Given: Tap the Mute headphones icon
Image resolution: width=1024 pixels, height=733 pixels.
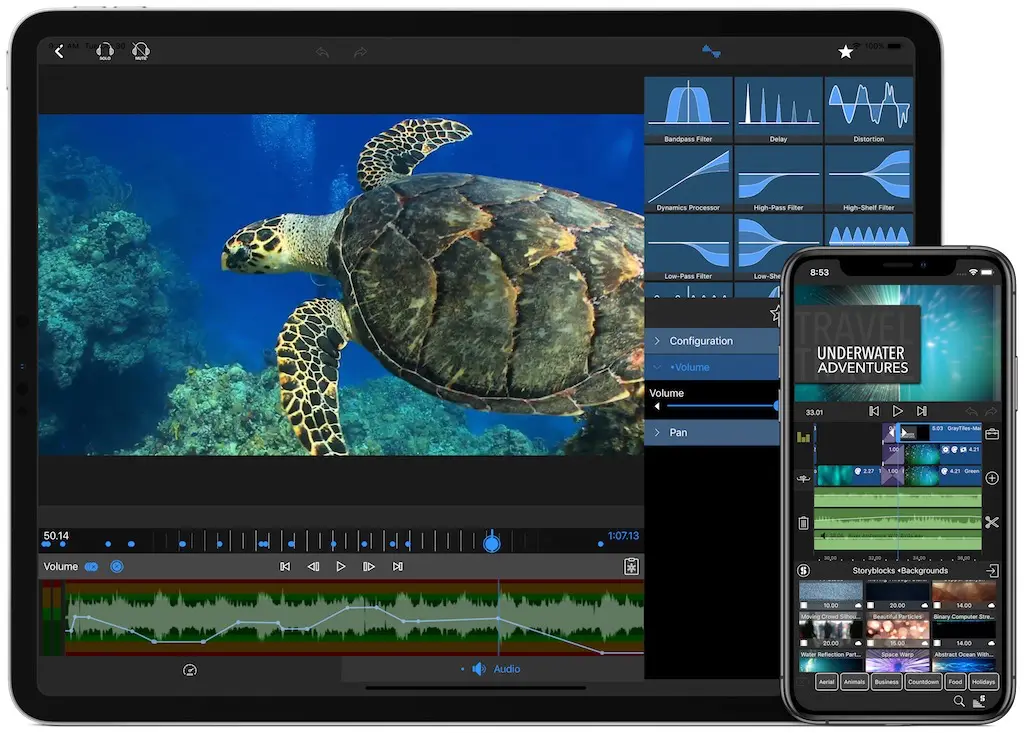Looking at the screenshot, I should click(141, 51).
